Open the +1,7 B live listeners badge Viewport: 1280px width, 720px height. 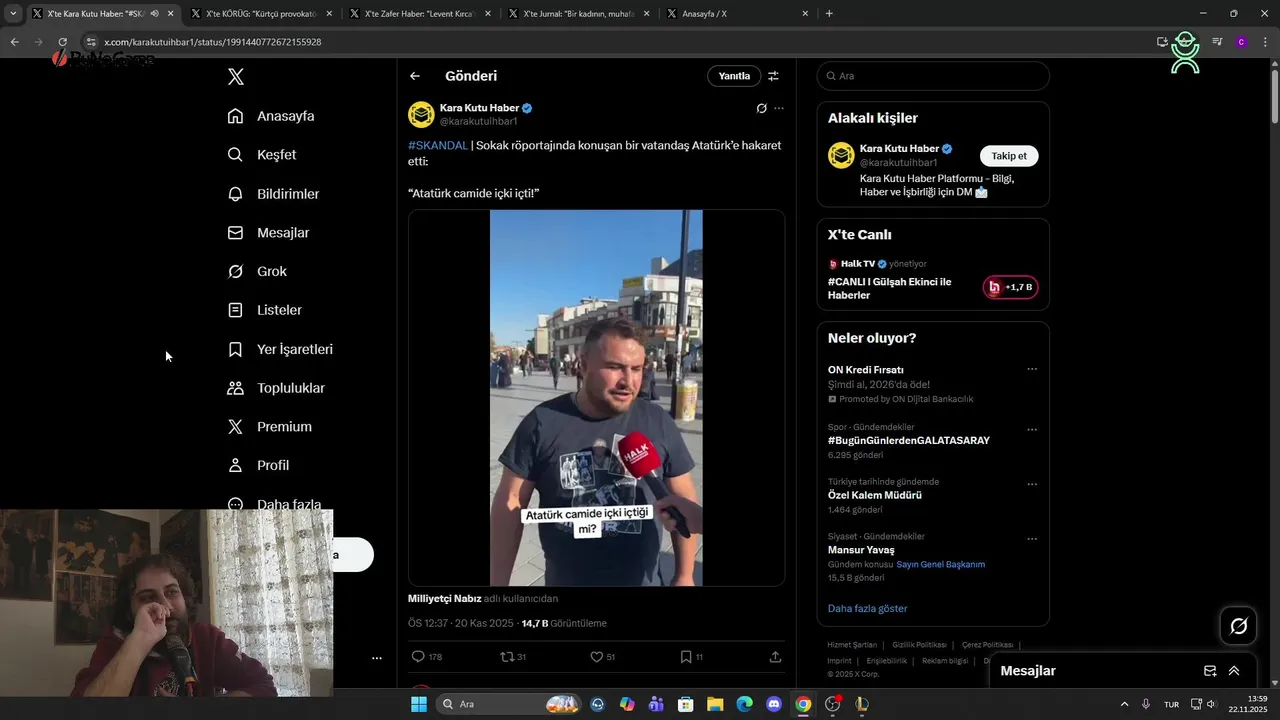(1010, 287)
